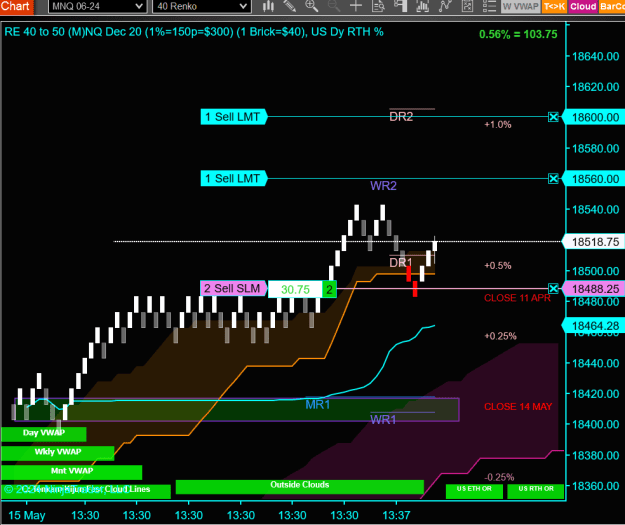This screenshot has height=525, width=625.
Task: Click the 30.75 position profit box
Action: [295, 289]
